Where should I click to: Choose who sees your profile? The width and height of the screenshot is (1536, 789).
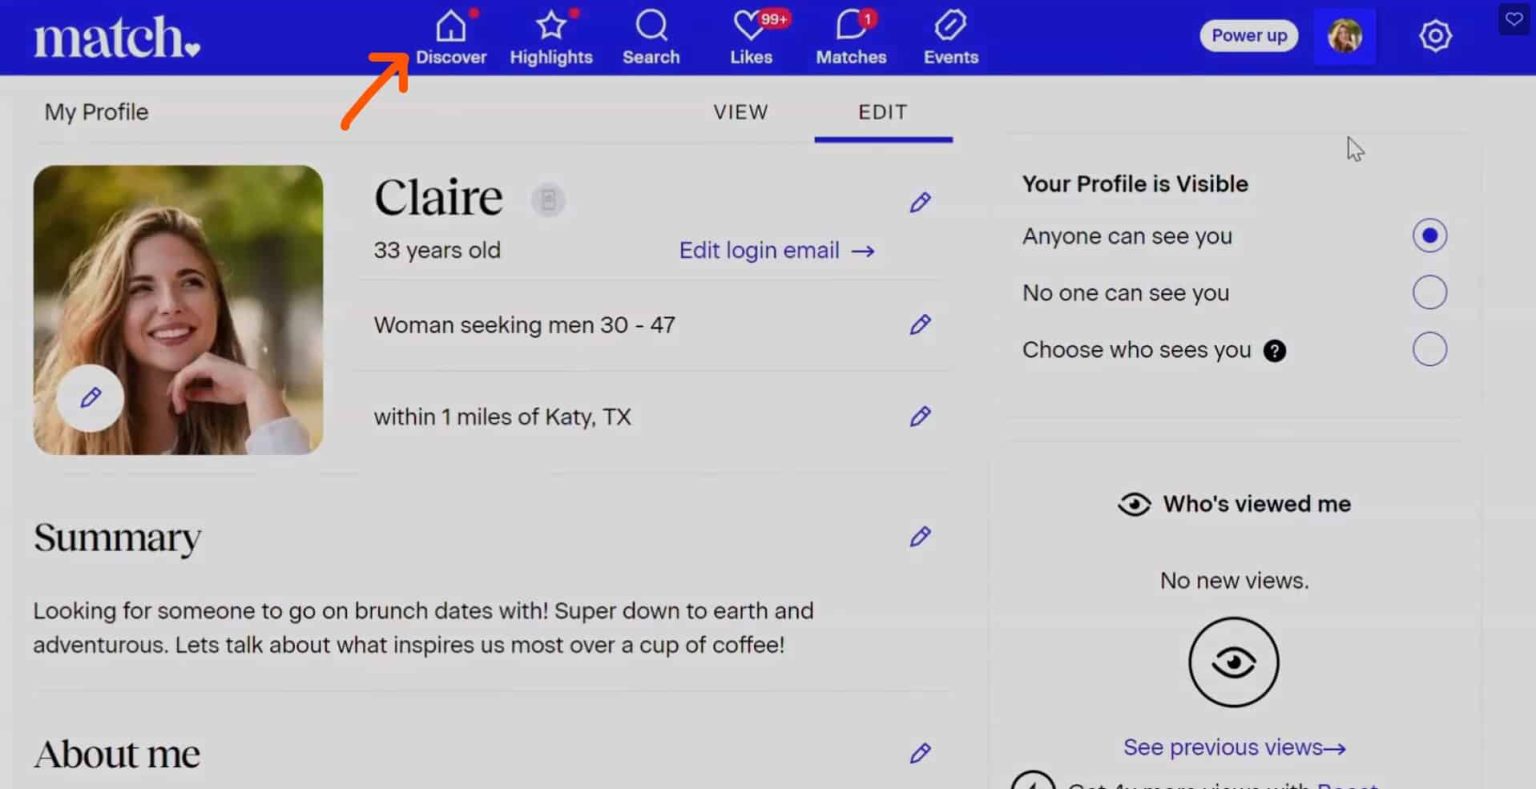[1429, 349]
